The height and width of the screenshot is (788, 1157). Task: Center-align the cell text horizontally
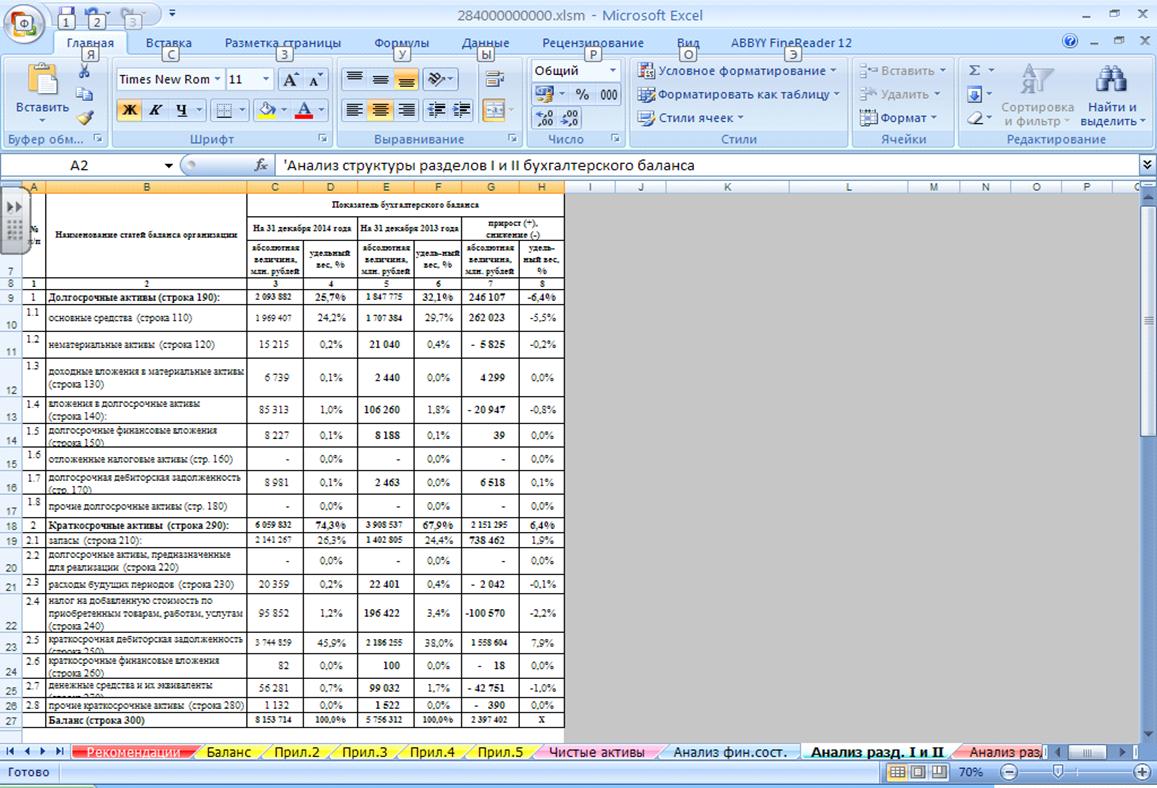tap(379, 110)
